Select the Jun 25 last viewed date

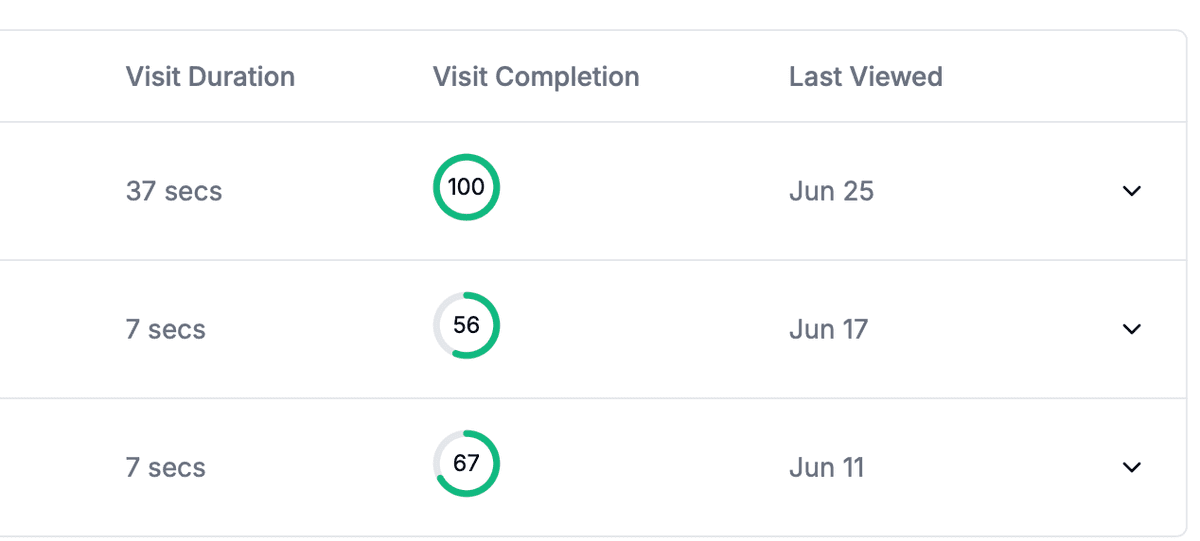[831, 191]
